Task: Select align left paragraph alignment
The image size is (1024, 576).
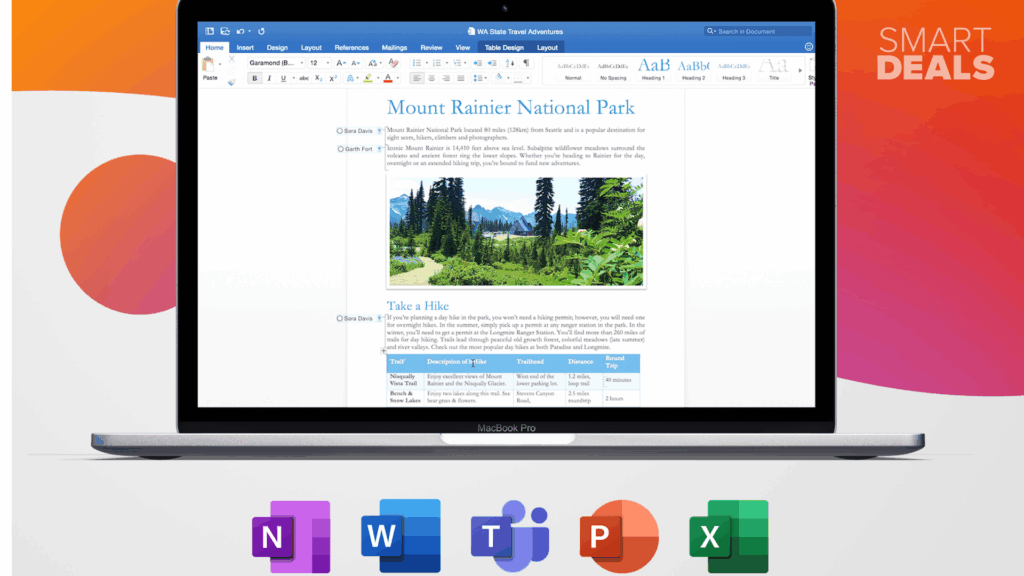Action: [416, 78]
